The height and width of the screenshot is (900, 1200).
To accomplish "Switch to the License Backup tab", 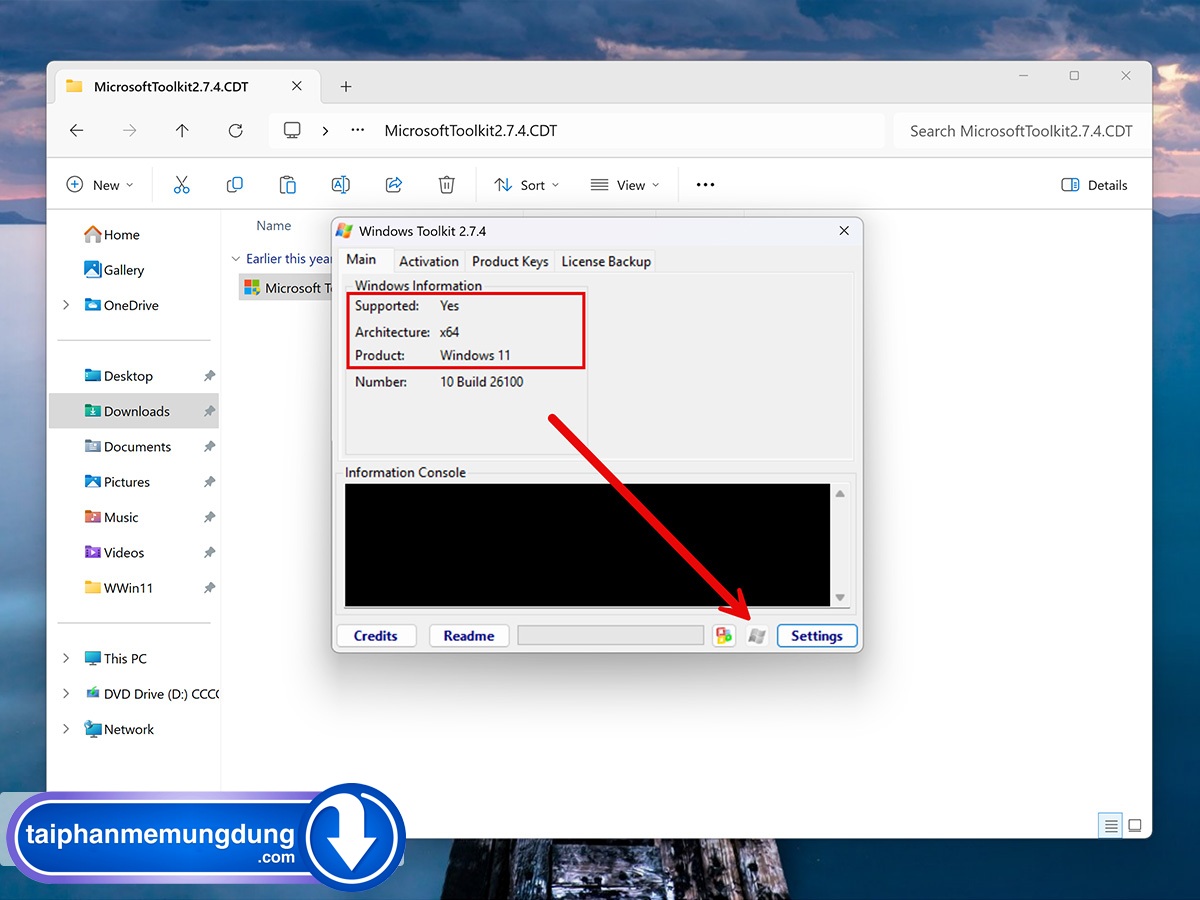I will 606,261.
